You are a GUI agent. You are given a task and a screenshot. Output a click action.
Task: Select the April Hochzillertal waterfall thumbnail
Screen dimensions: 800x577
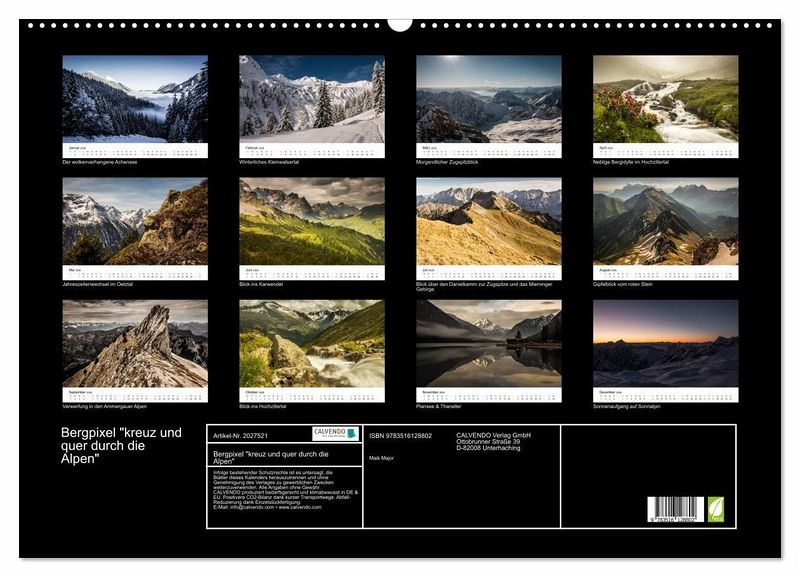click(665, 99)
